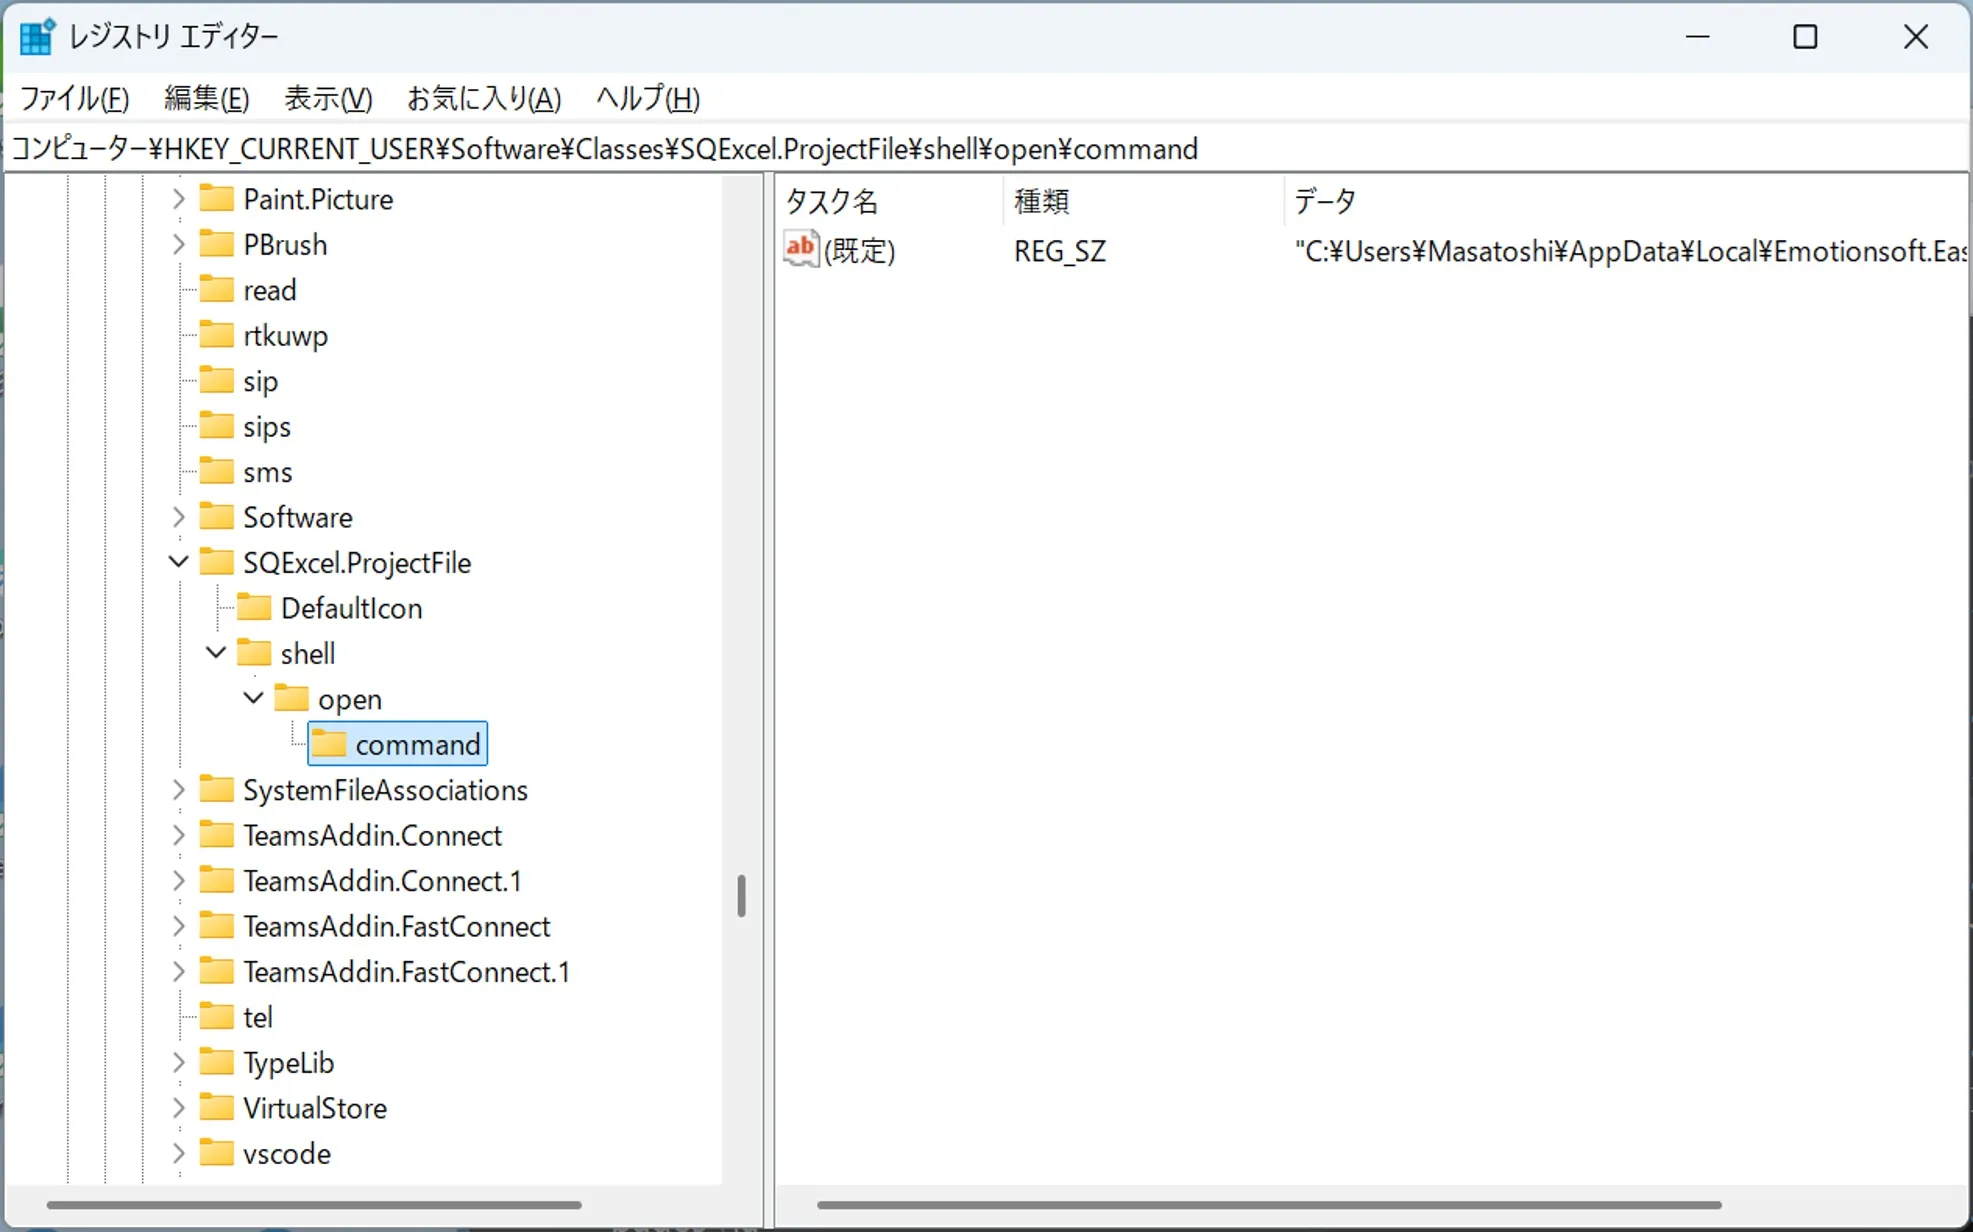Click the tree pane horizontal scrollbar

click(314, 1205)
